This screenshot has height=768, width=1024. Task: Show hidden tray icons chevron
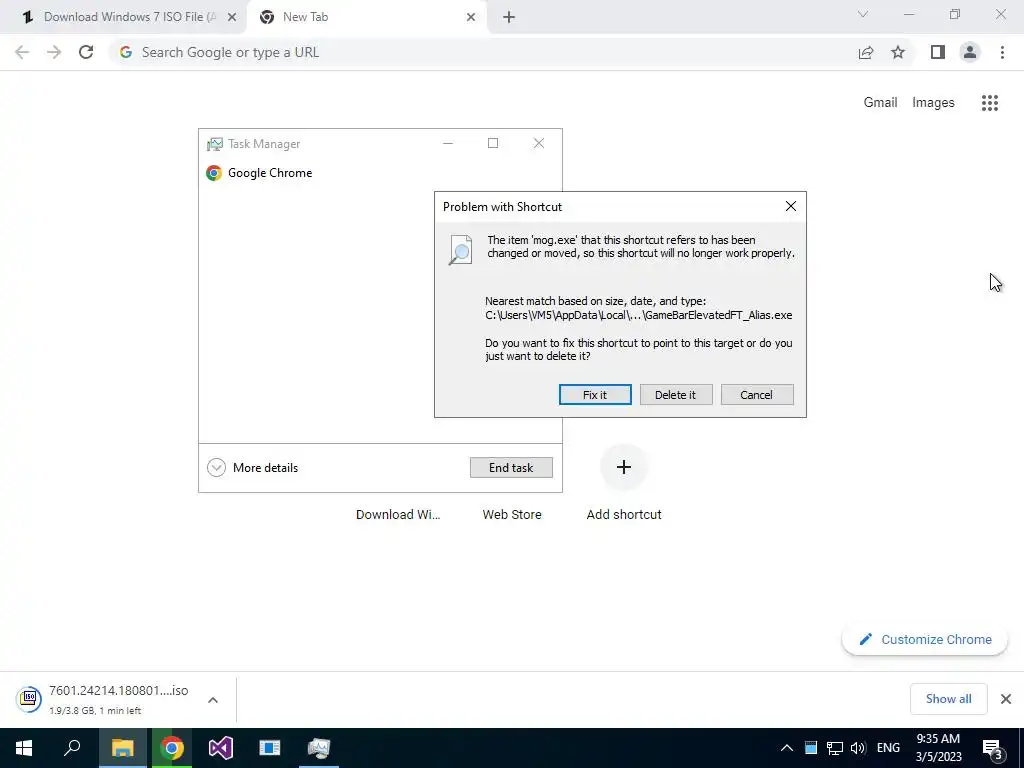[x=787, y=748]
